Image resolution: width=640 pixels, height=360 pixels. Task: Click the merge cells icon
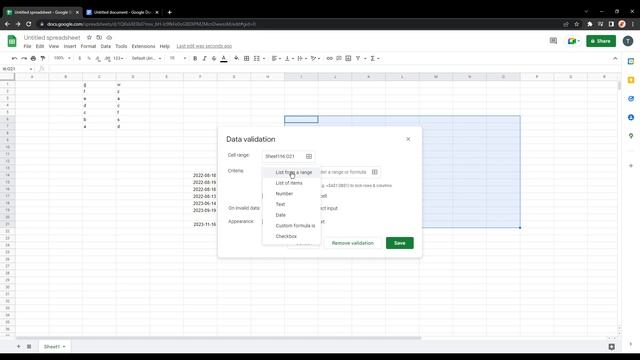[257, 58]
